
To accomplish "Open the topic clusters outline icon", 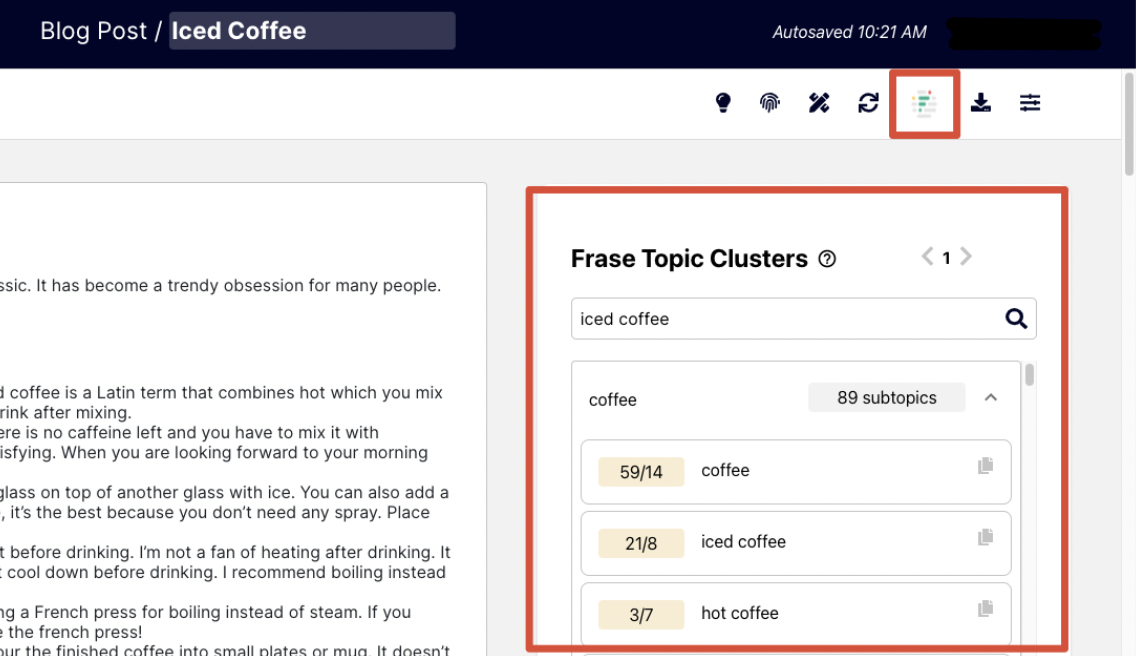I will (924, 104).
